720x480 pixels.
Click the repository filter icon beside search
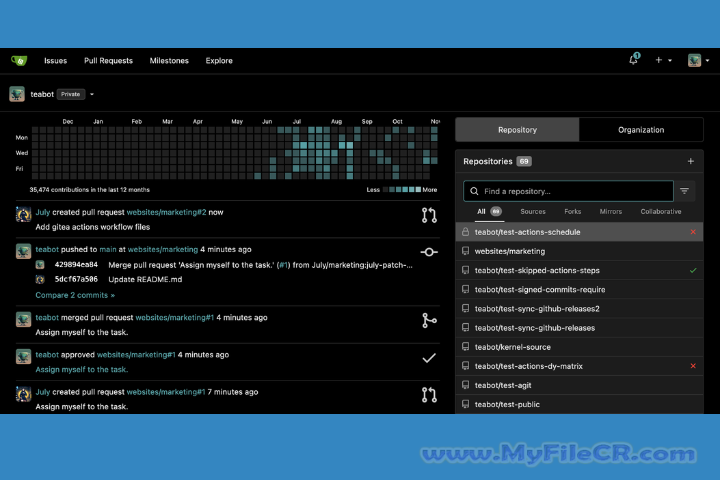click(685, 191)
